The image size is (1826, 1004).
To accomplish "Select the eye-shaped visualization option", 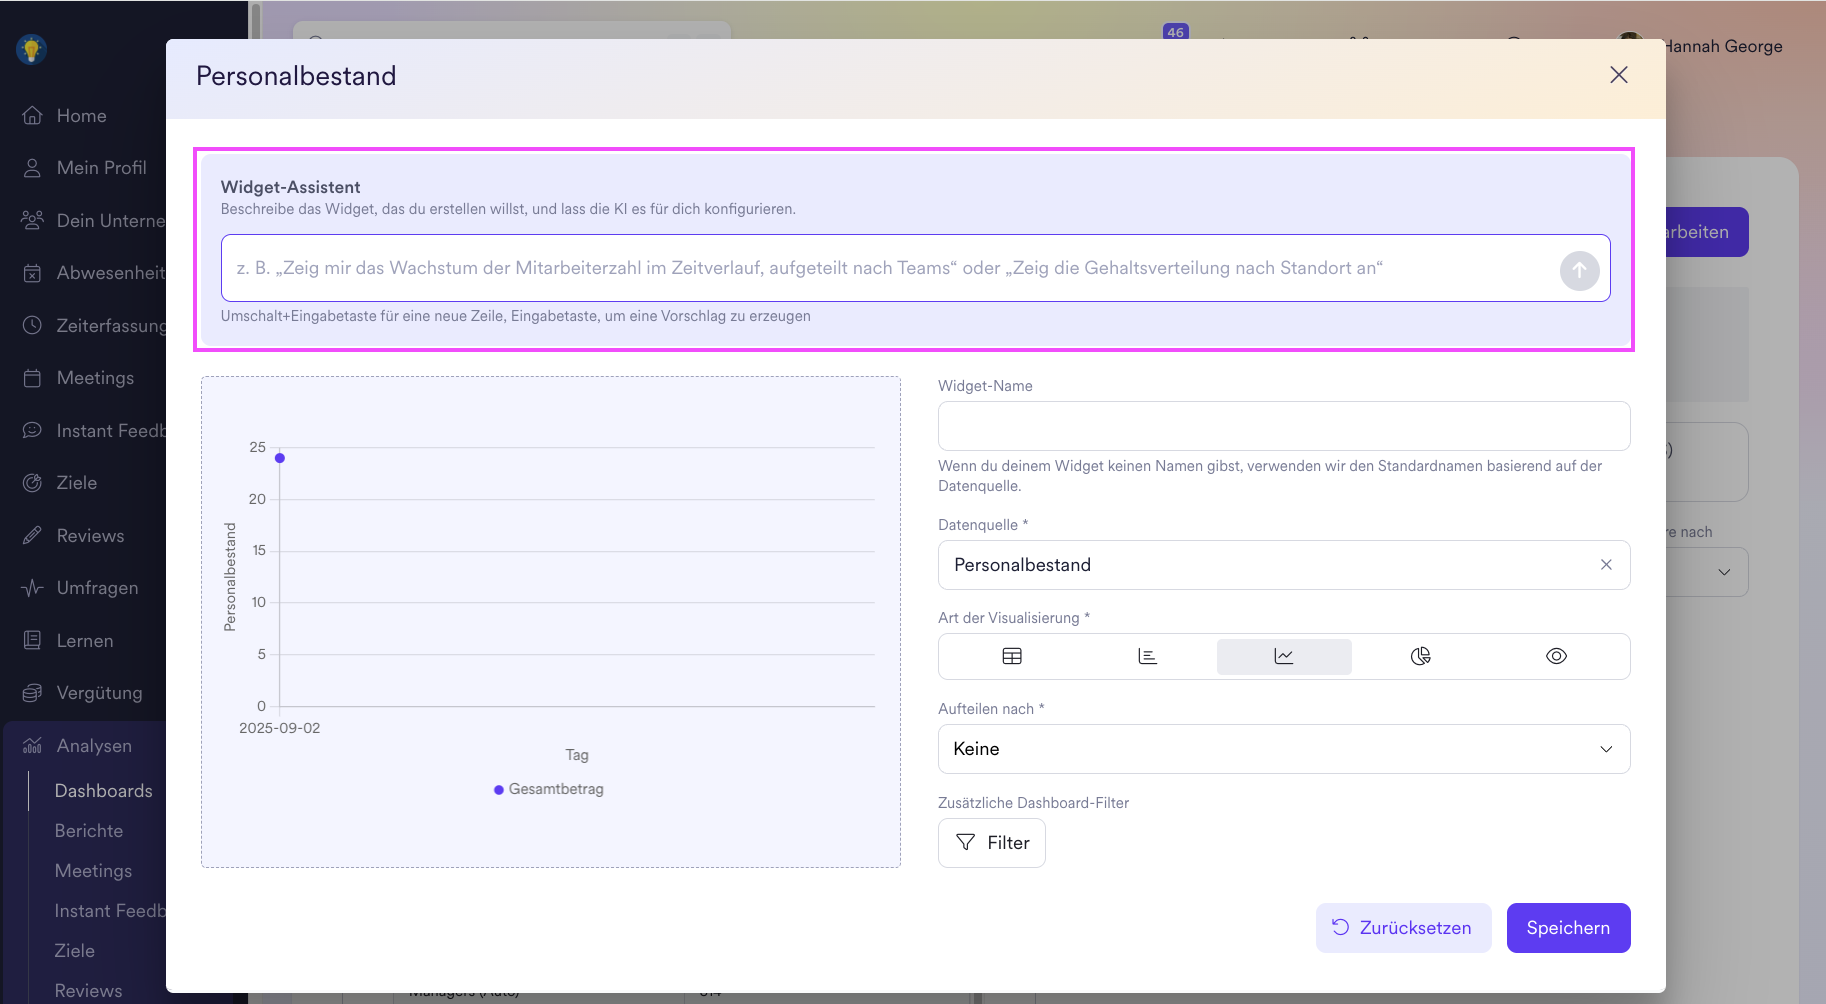I will [1556, 656].
